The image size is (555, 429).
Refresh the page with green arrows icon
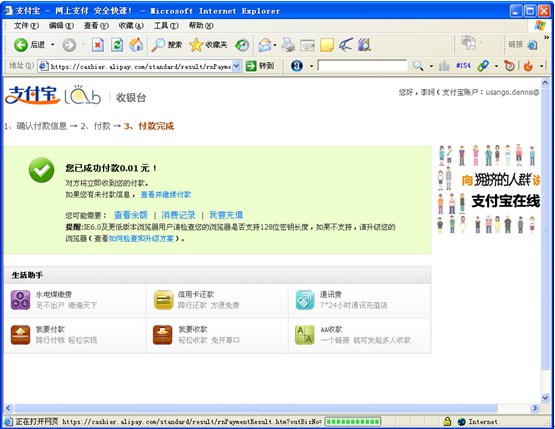click(117, 45)
